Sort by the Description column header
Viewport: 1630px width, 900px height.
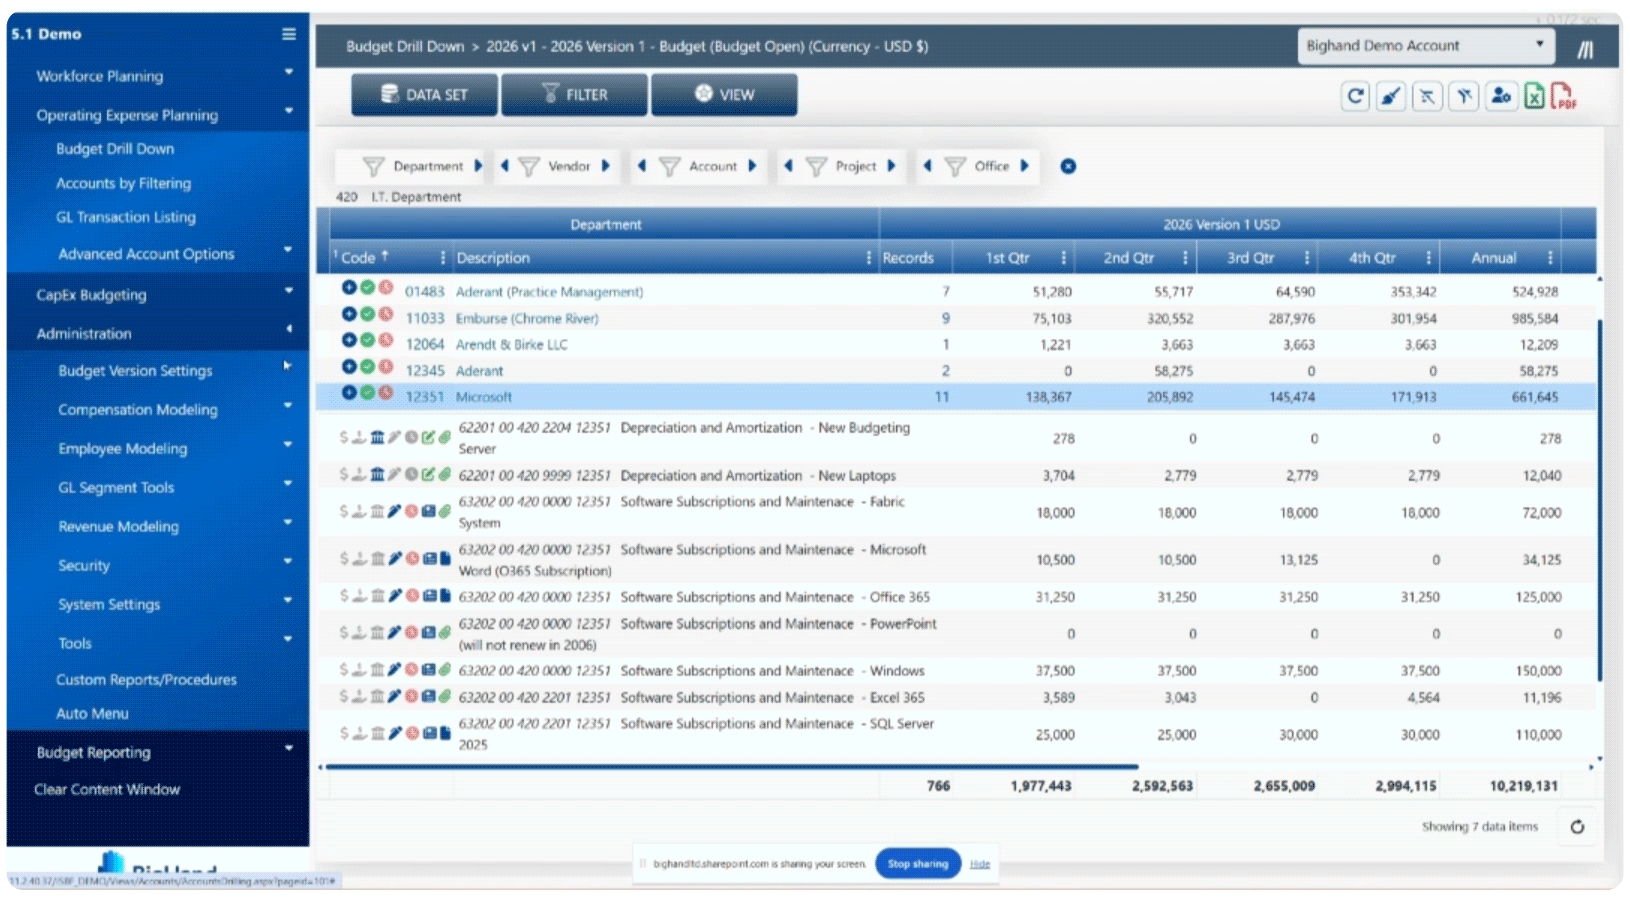click(x=493, y=258)
